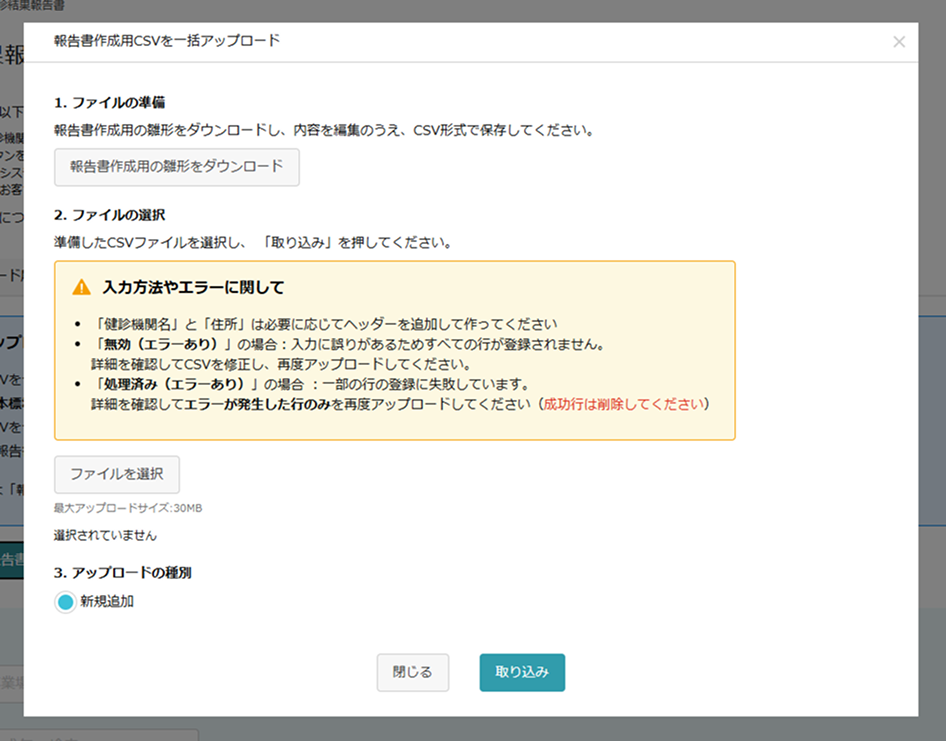Image resolution: width=946 pixels, height=741 pixels.
Task: Click the ファイルを選択 button
Action: coord(117,474)
